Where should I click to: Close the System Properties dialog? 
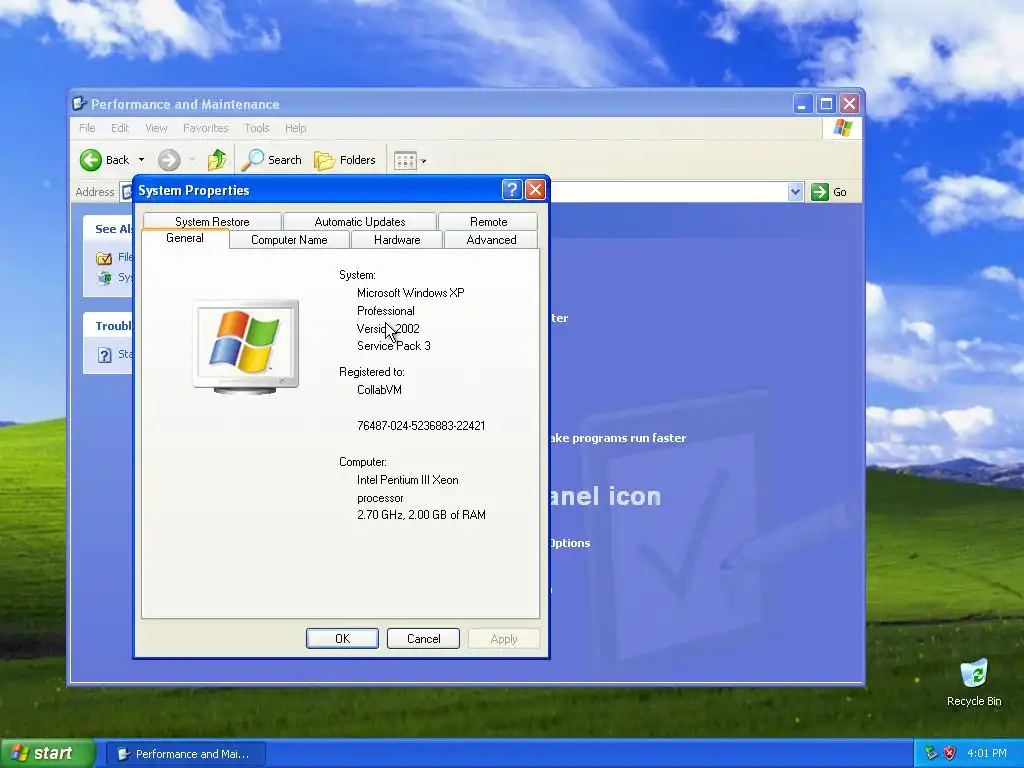click(536, 190)
